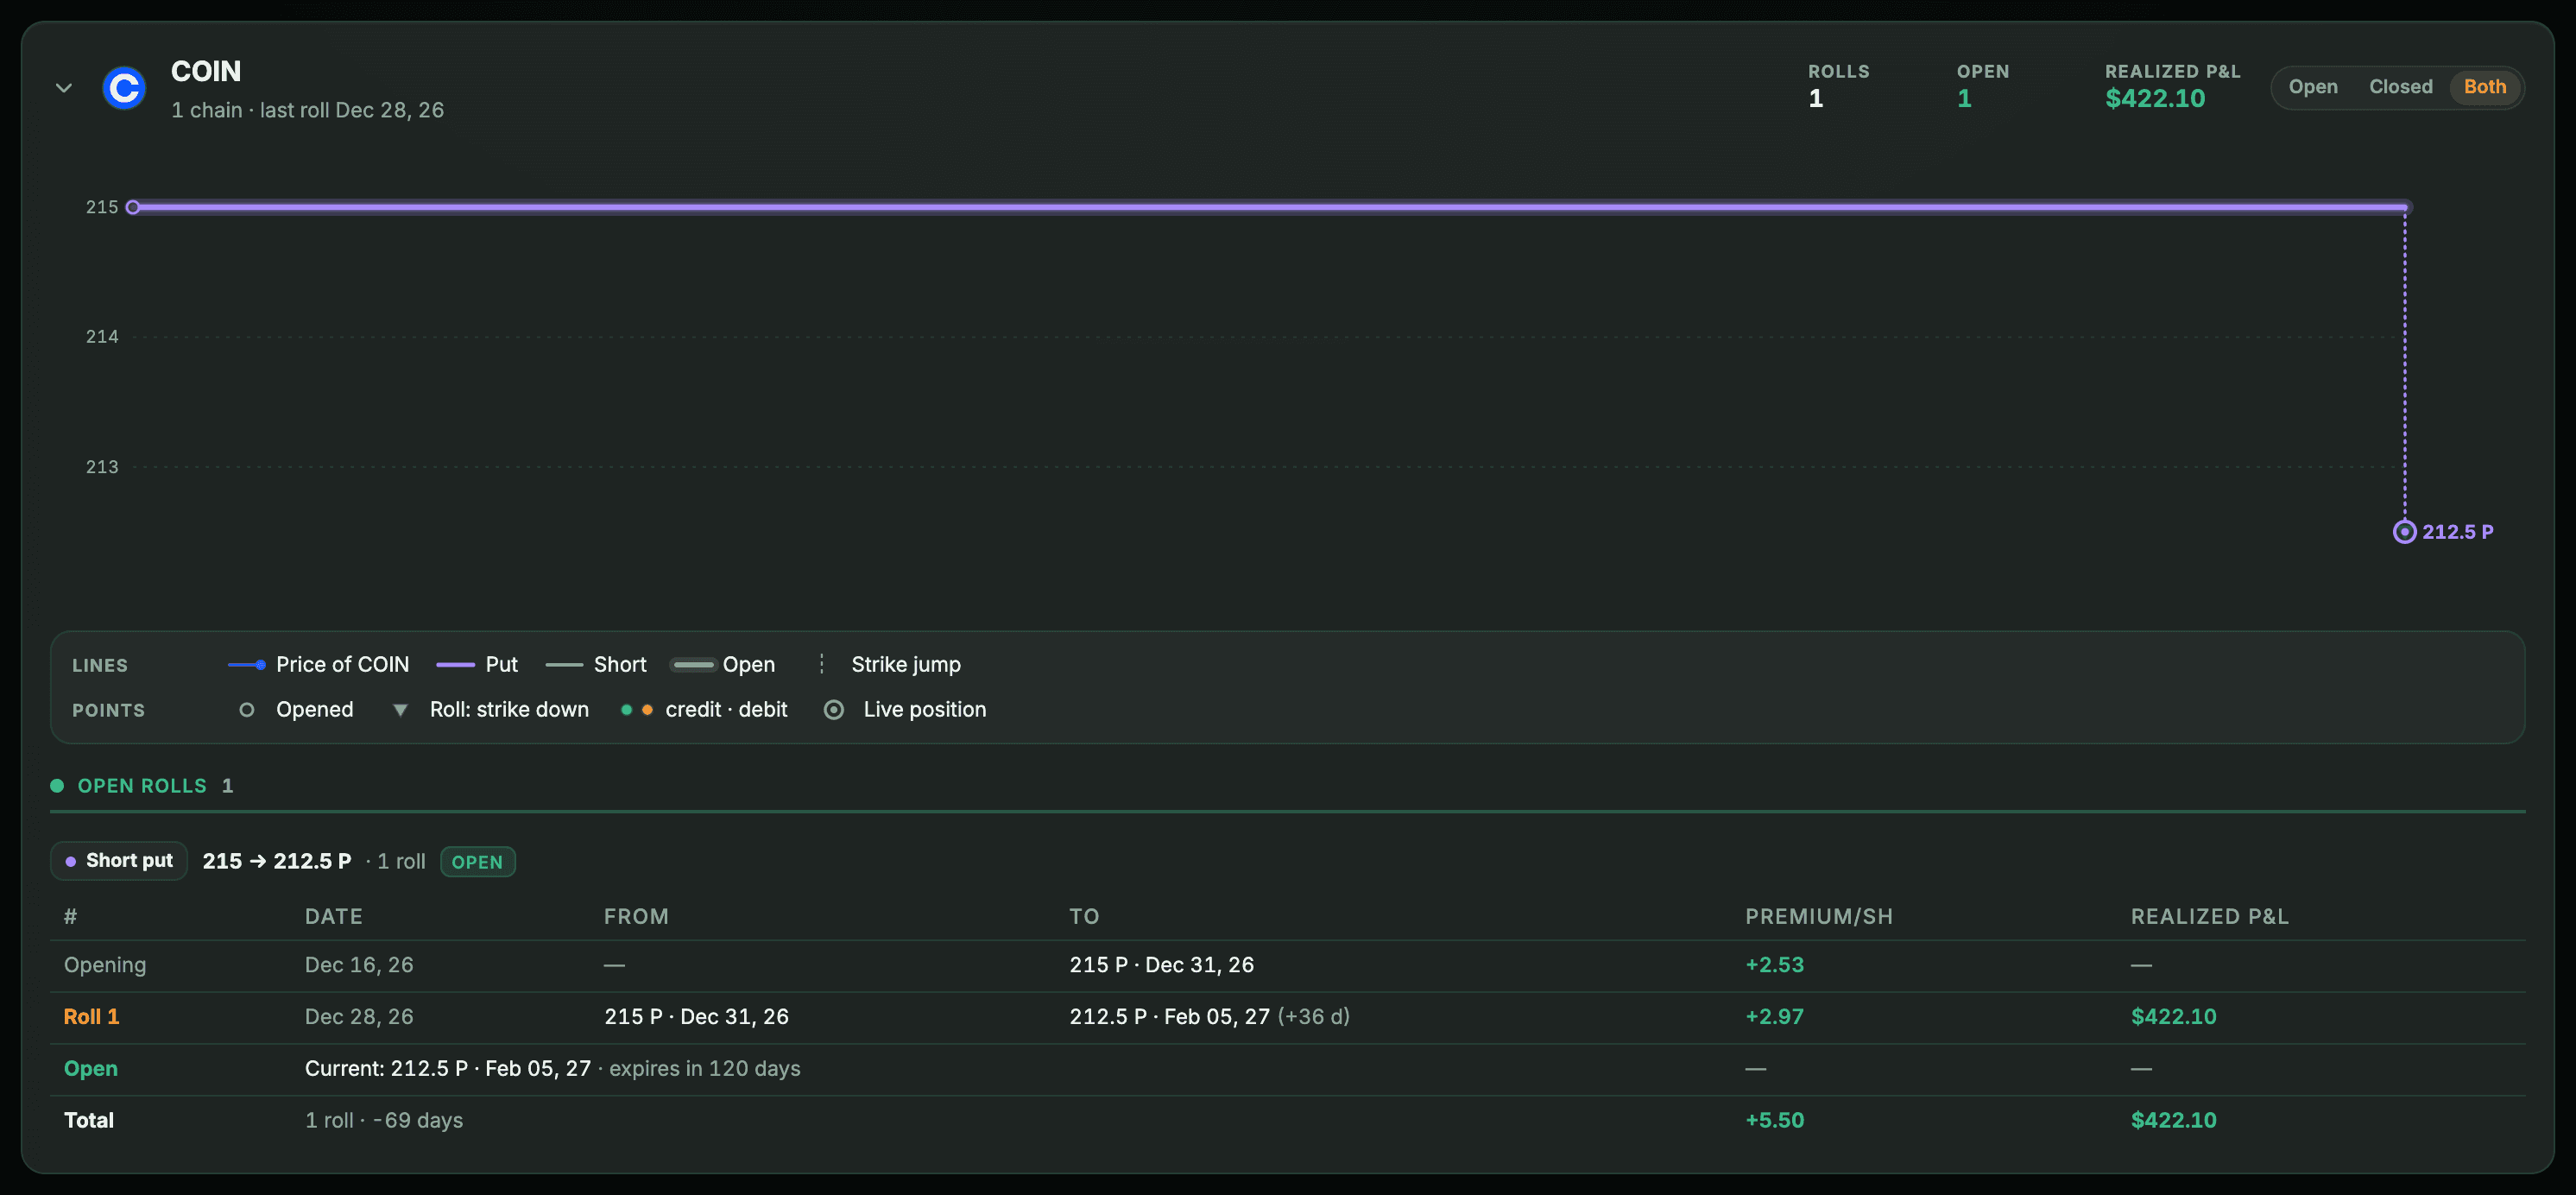Select the Closed filter toggle
The width and height of the screenshot is (2576, 1195).
2400,87
